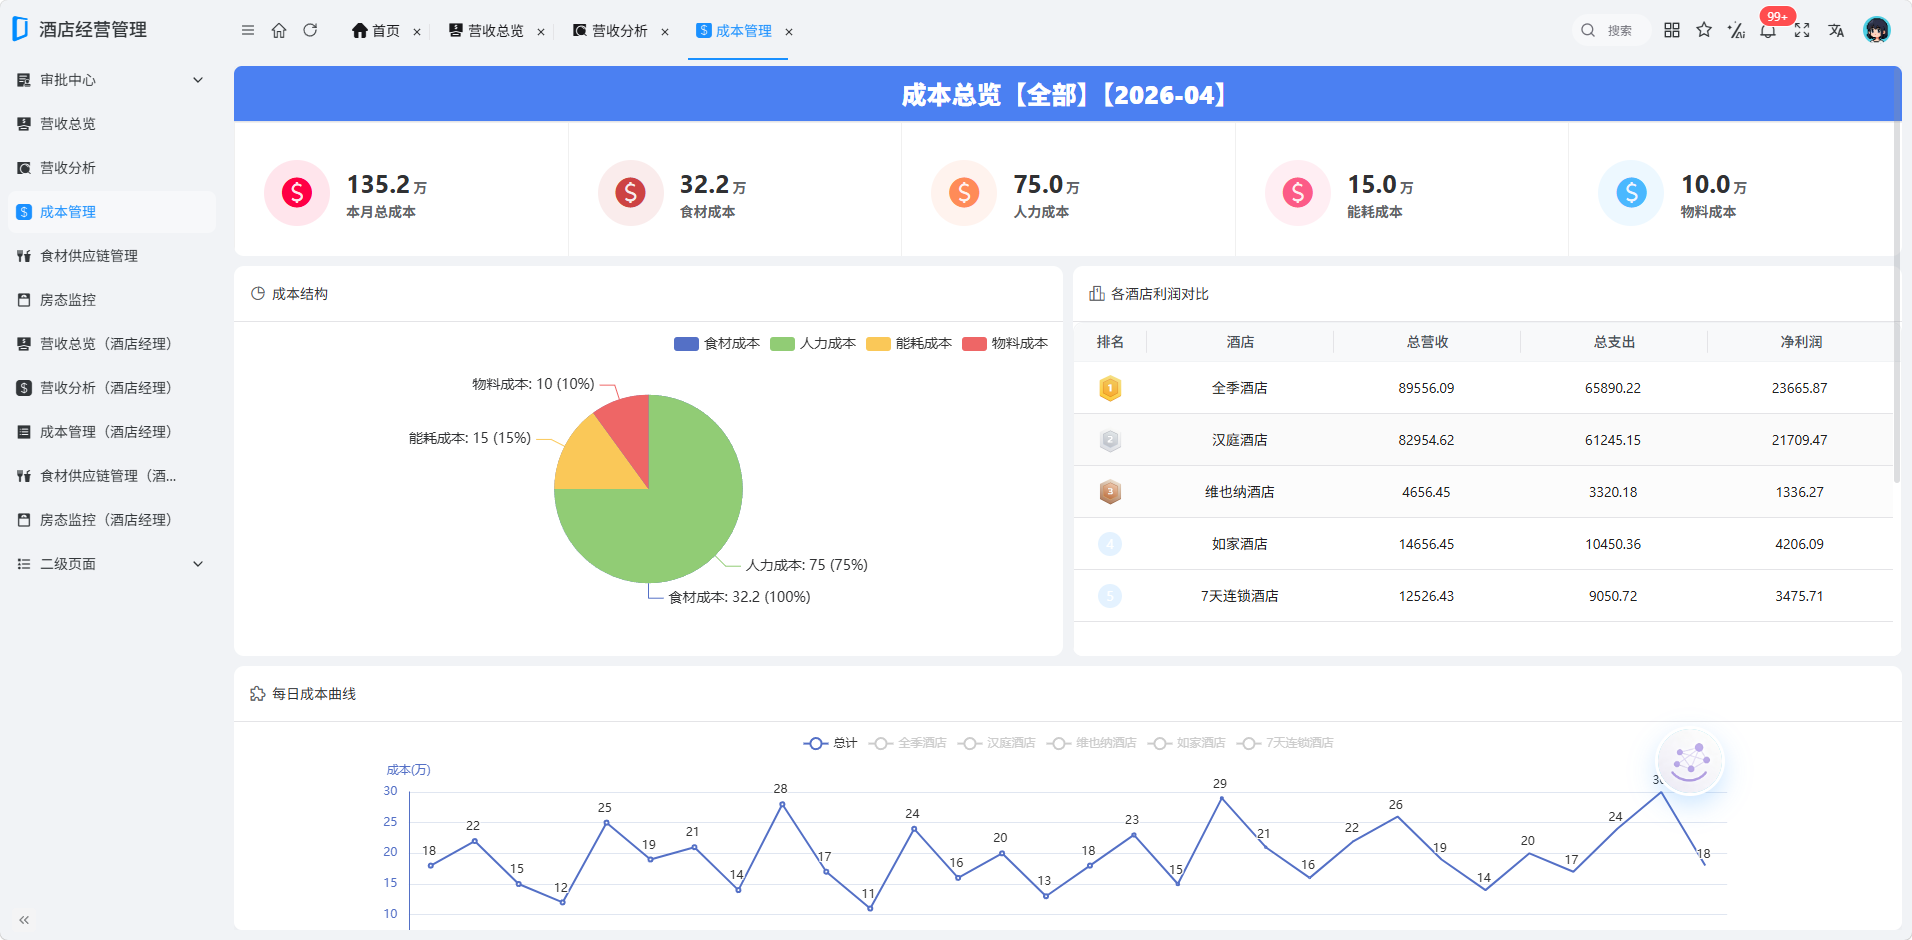Click the 净利润 column header
This screenshot has width=1912, height=940.
click(x=1800, y=342)
